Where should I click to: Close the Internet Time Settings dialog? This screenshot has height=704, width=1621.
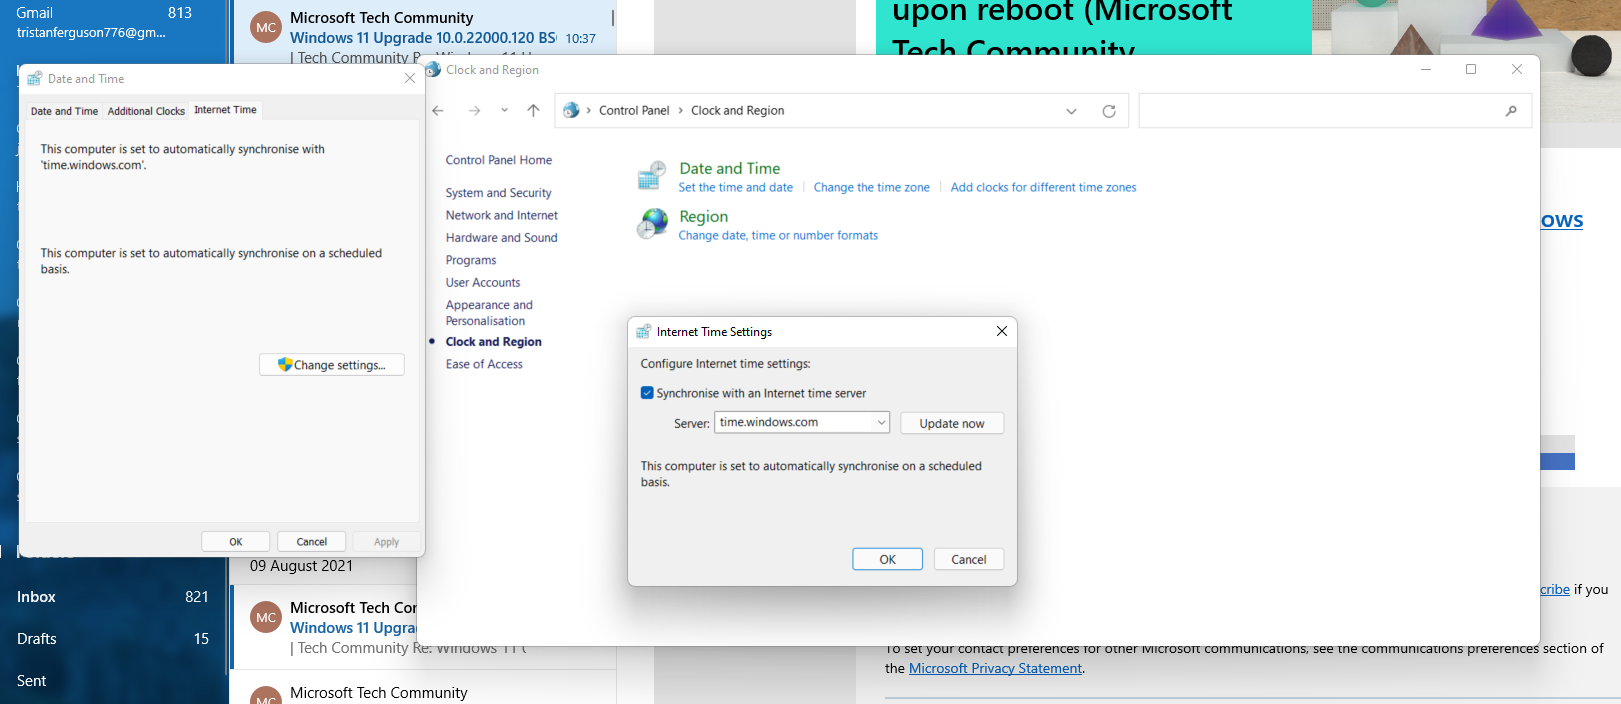coord(1001,331)
